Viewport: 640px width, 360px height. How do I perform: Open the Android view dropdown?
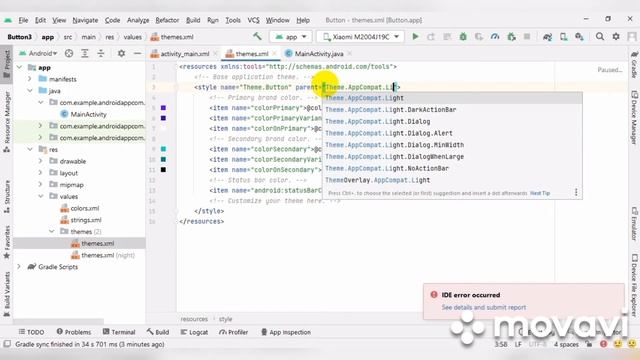38,53
